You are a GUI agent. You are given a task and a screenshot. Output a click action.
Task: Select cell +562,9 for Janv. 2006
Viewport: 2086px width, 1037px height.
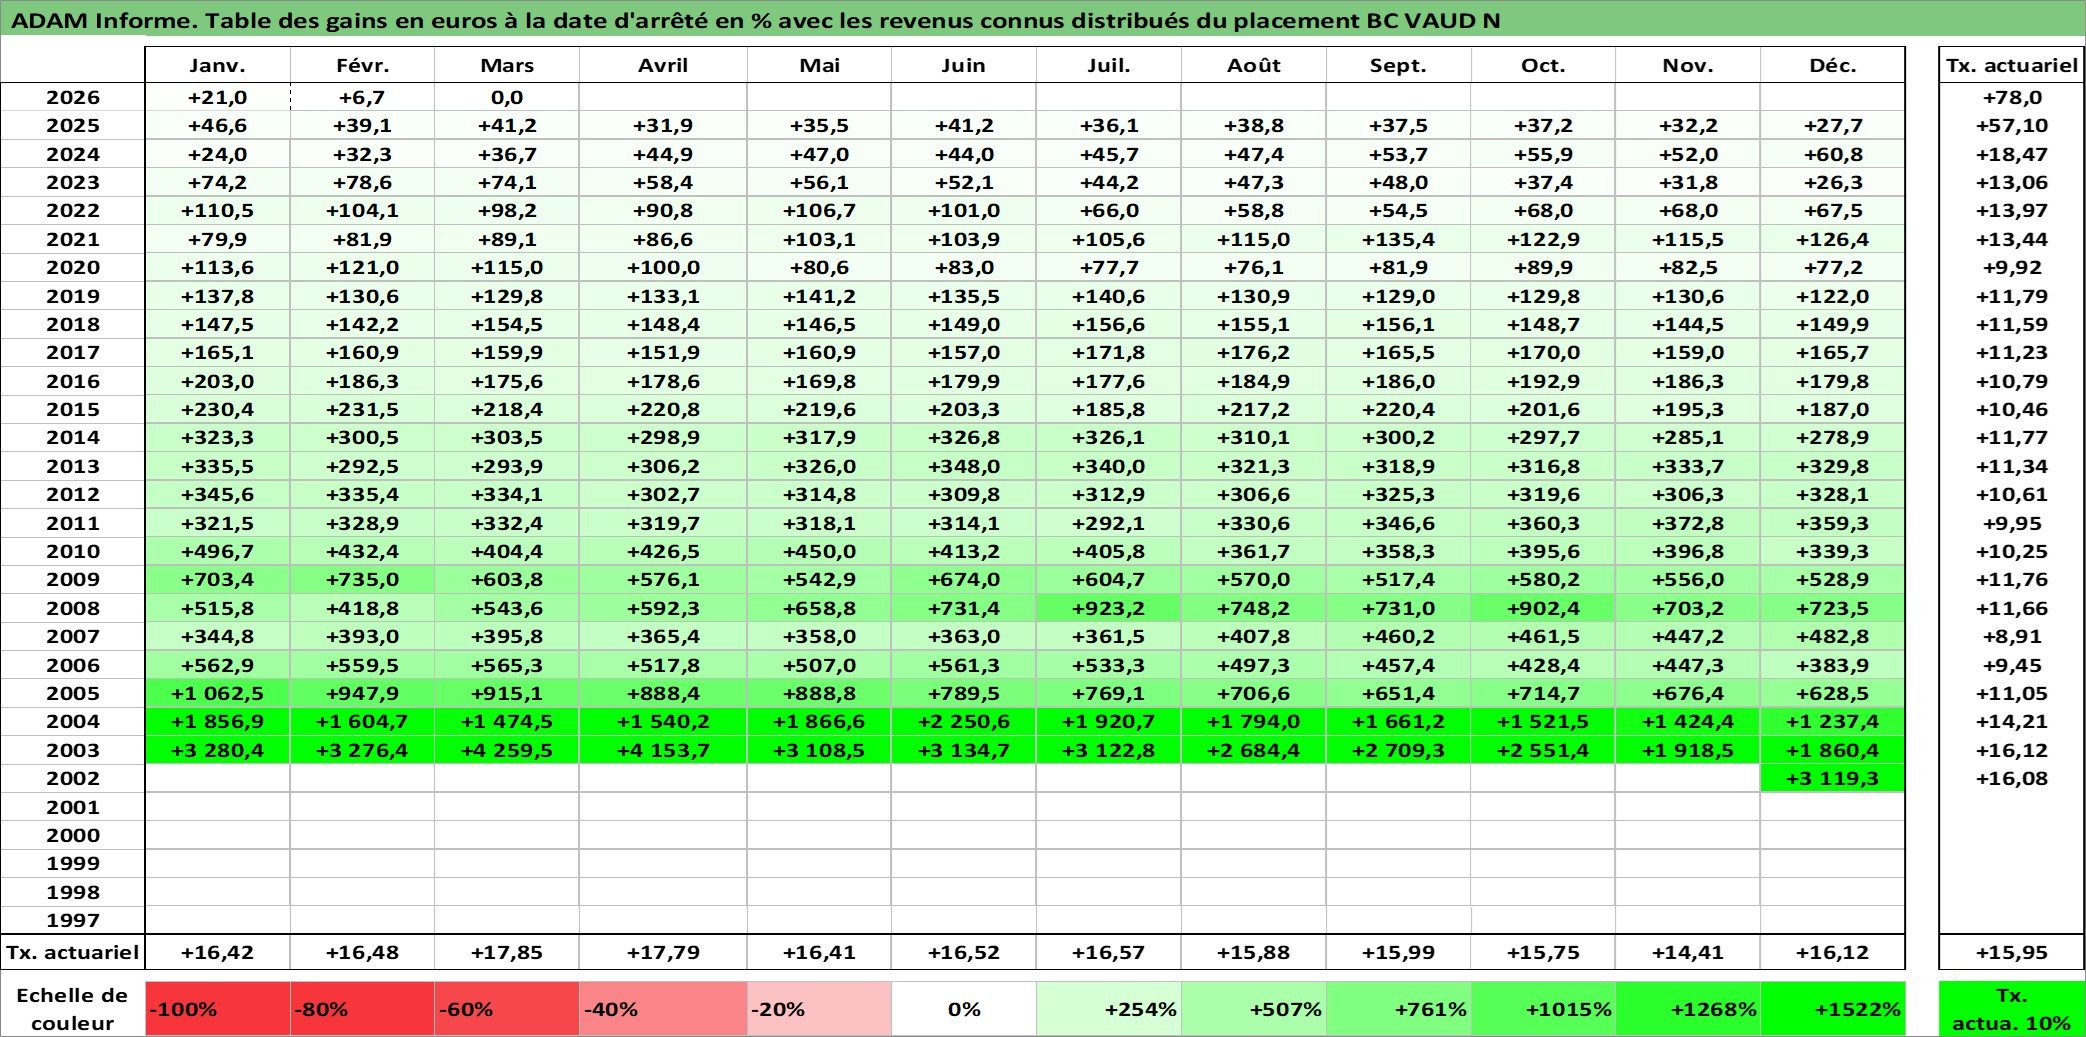[218, 665]
